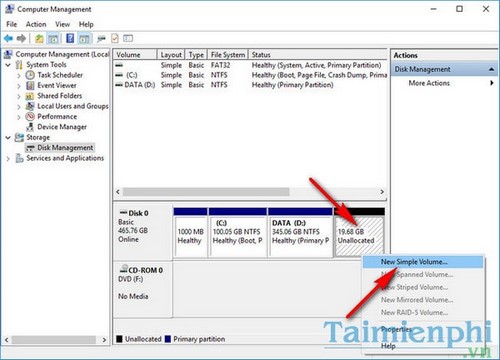
Task: Expand Services and Applications node arrow
Action: 8,159
